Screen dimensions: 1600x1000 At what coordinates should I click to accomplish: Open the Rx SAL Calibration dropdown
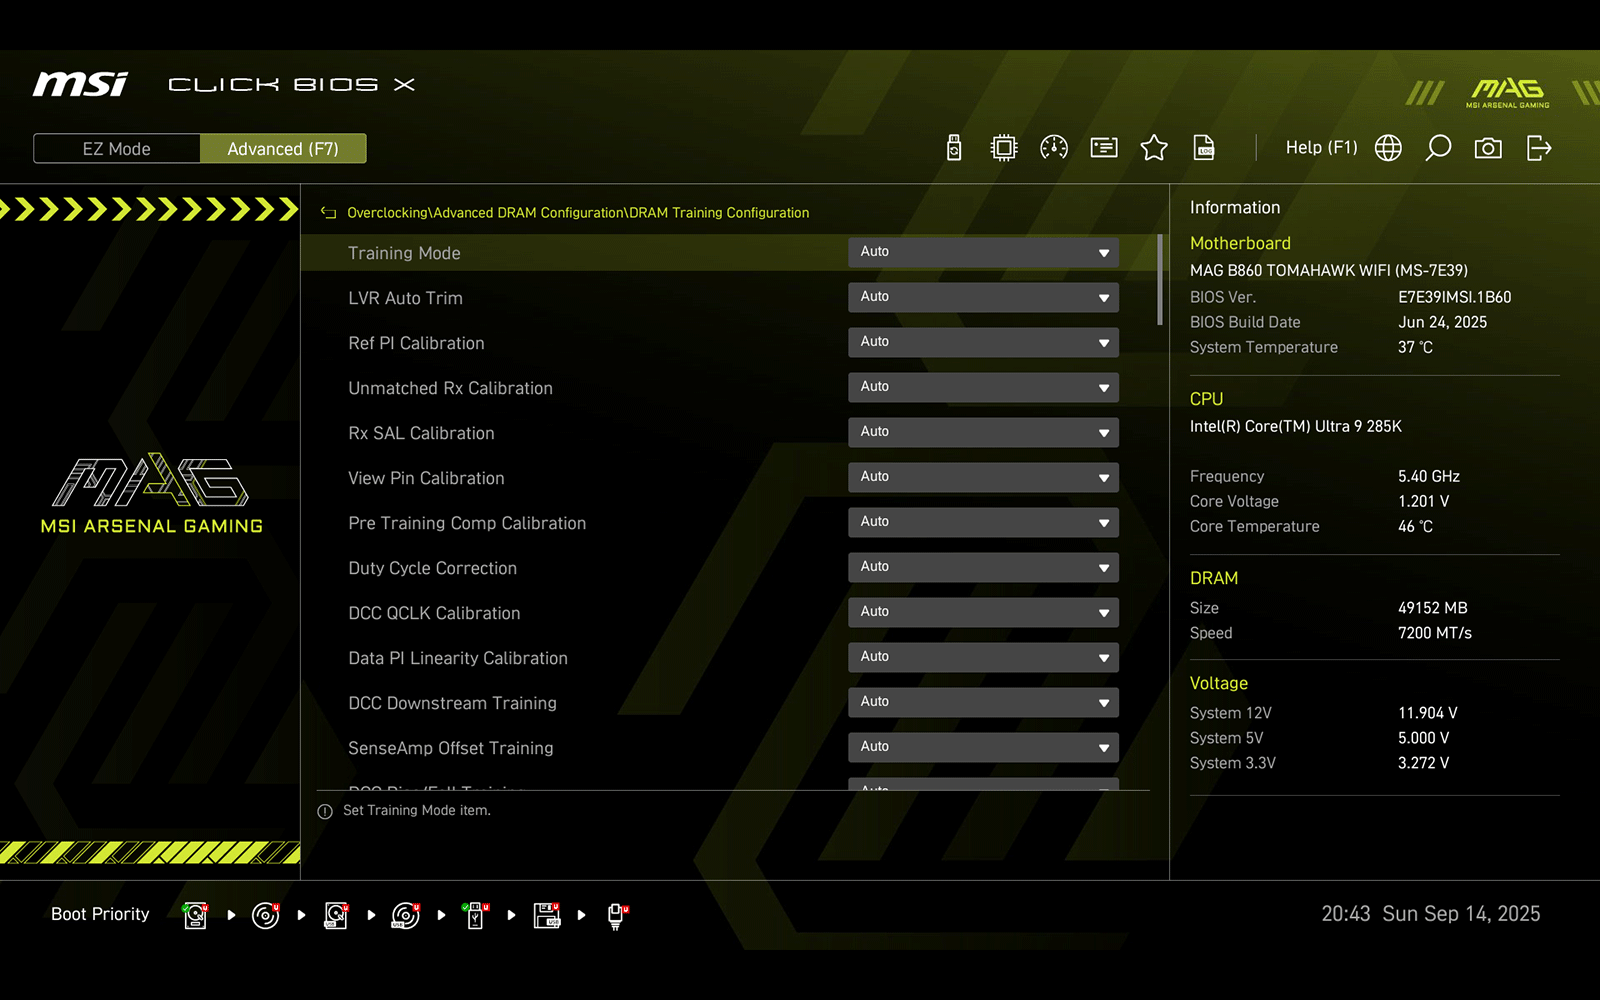(983, 432)
